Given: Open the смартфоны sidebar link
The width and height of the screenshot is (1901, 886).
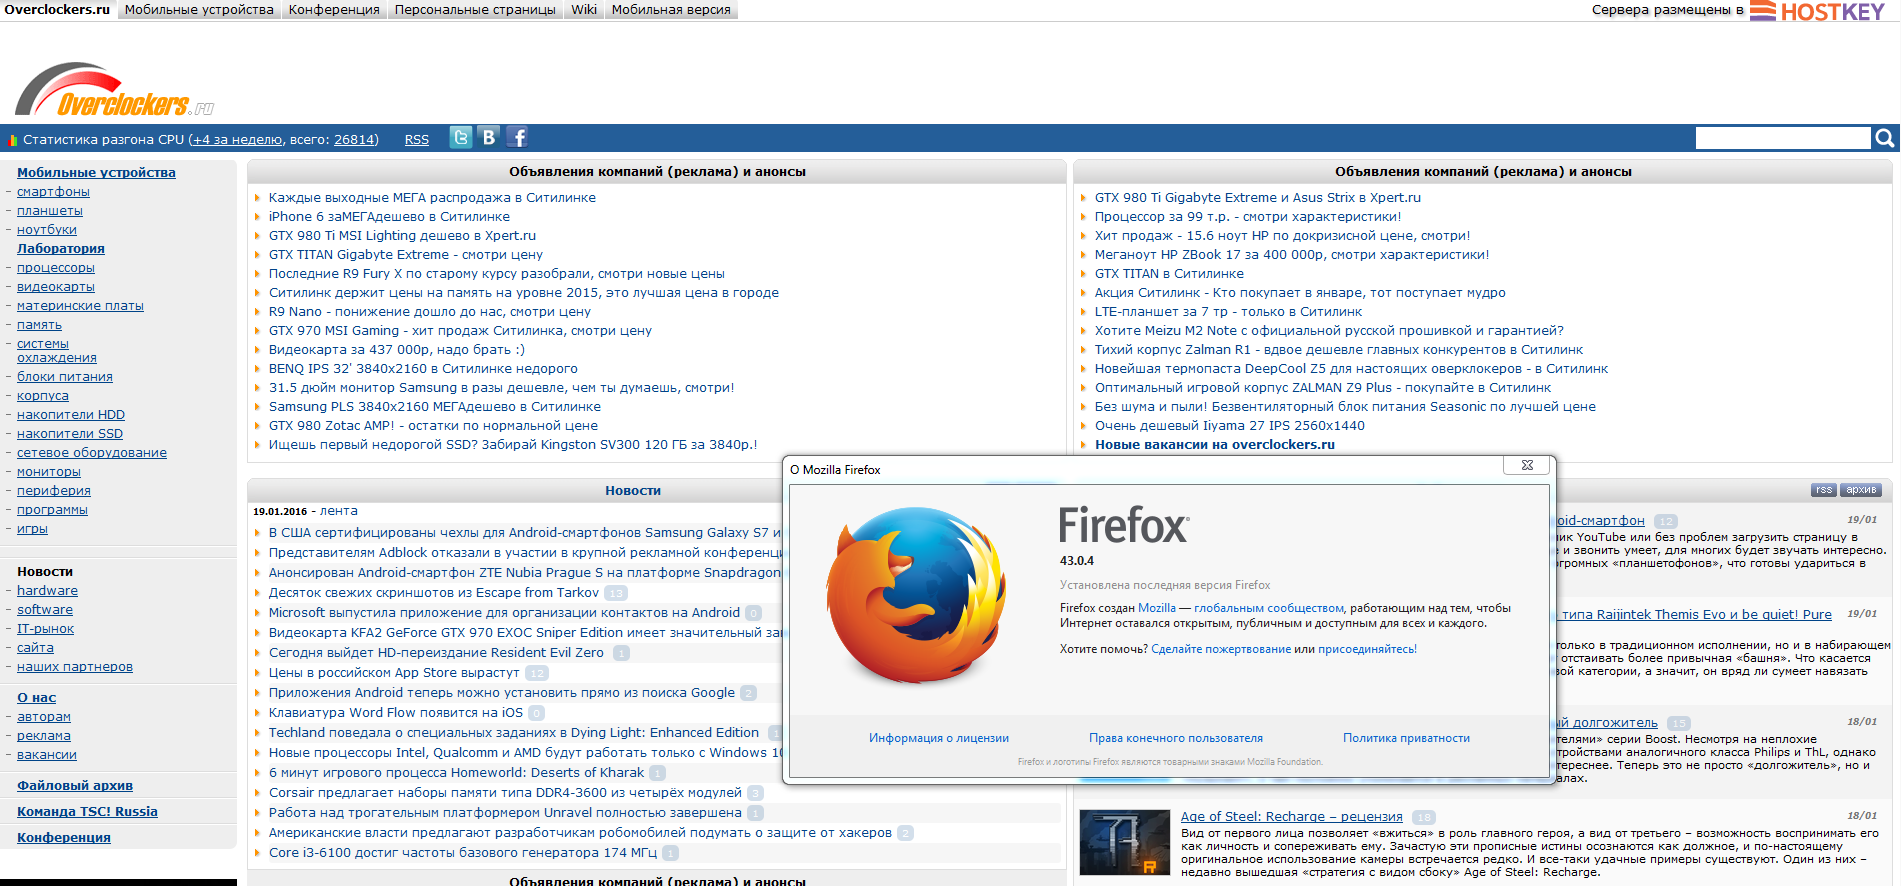Looking at the screenshot, I should (x=53, y=192).
